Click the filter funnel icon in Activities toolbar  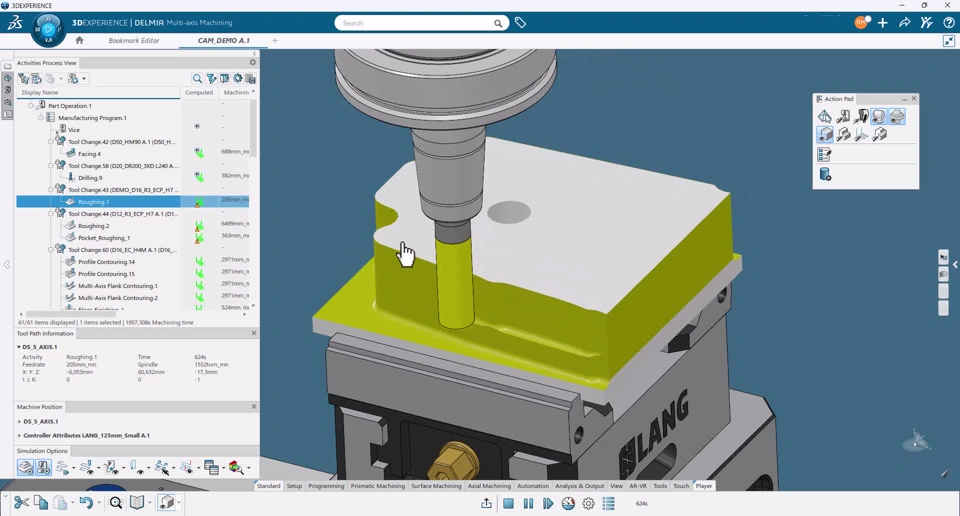211,78
